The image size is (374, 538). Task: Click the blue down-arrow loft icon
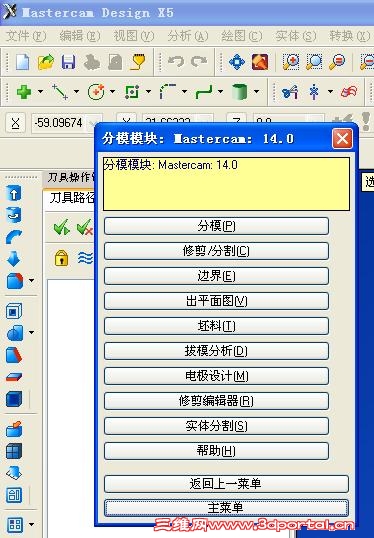click(14, 258)
